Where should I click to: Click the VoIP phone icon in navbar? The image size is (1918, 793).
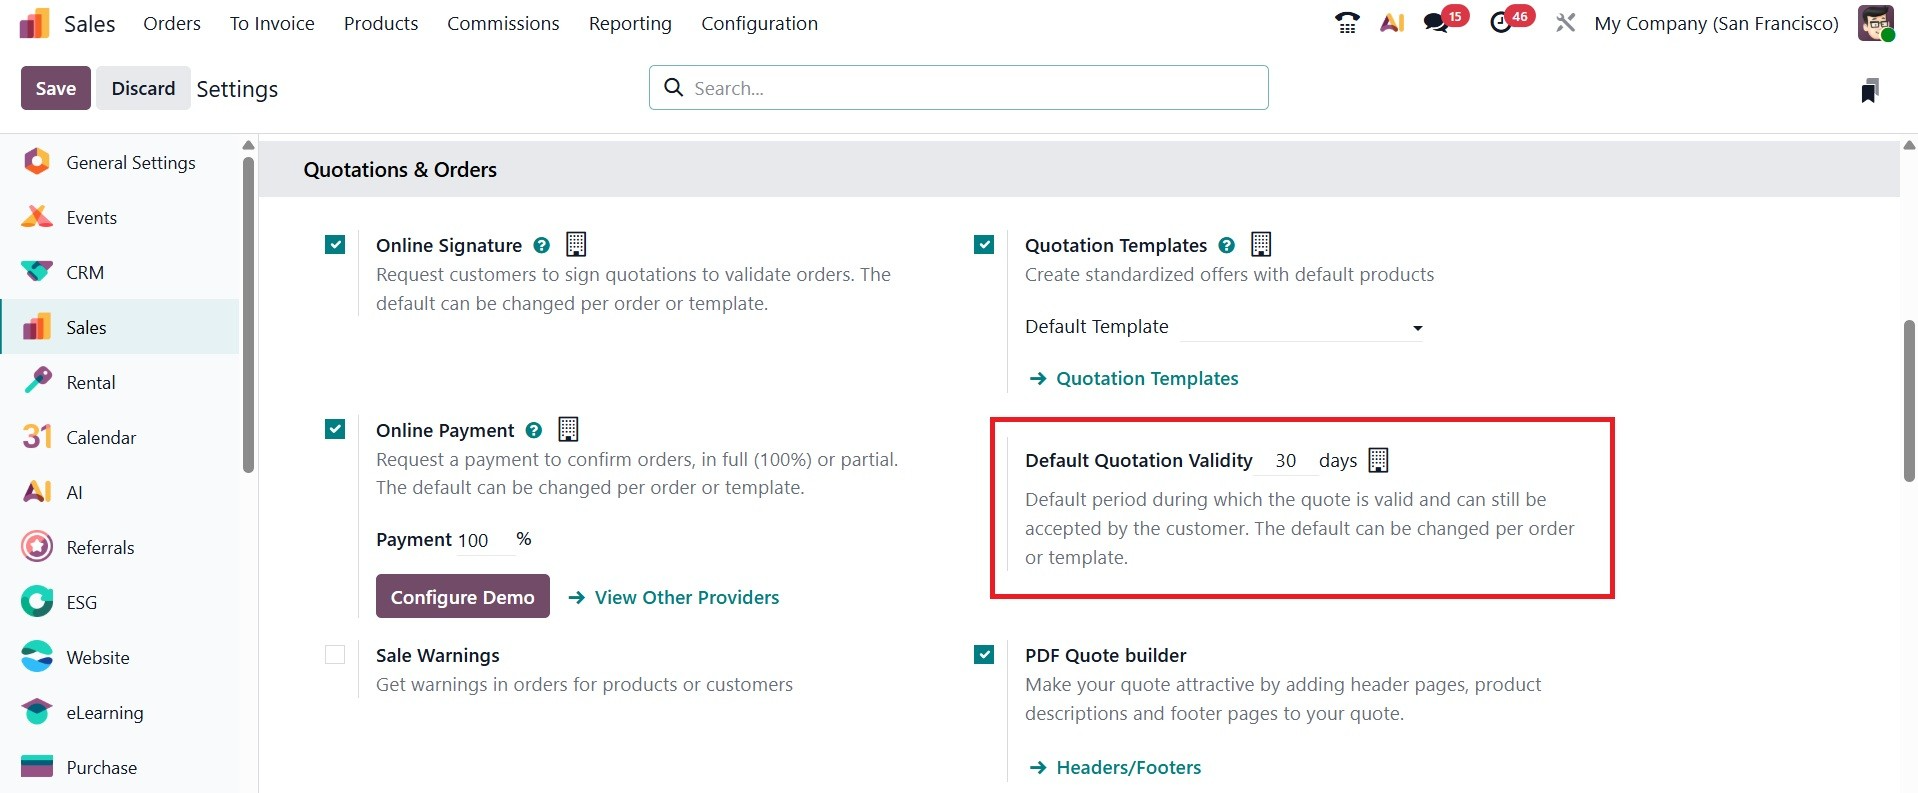point(1347,23)
